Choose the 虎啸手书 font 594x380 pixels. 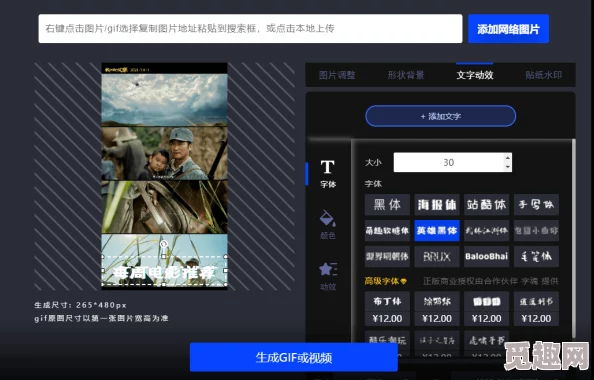[x=486, y=341]
